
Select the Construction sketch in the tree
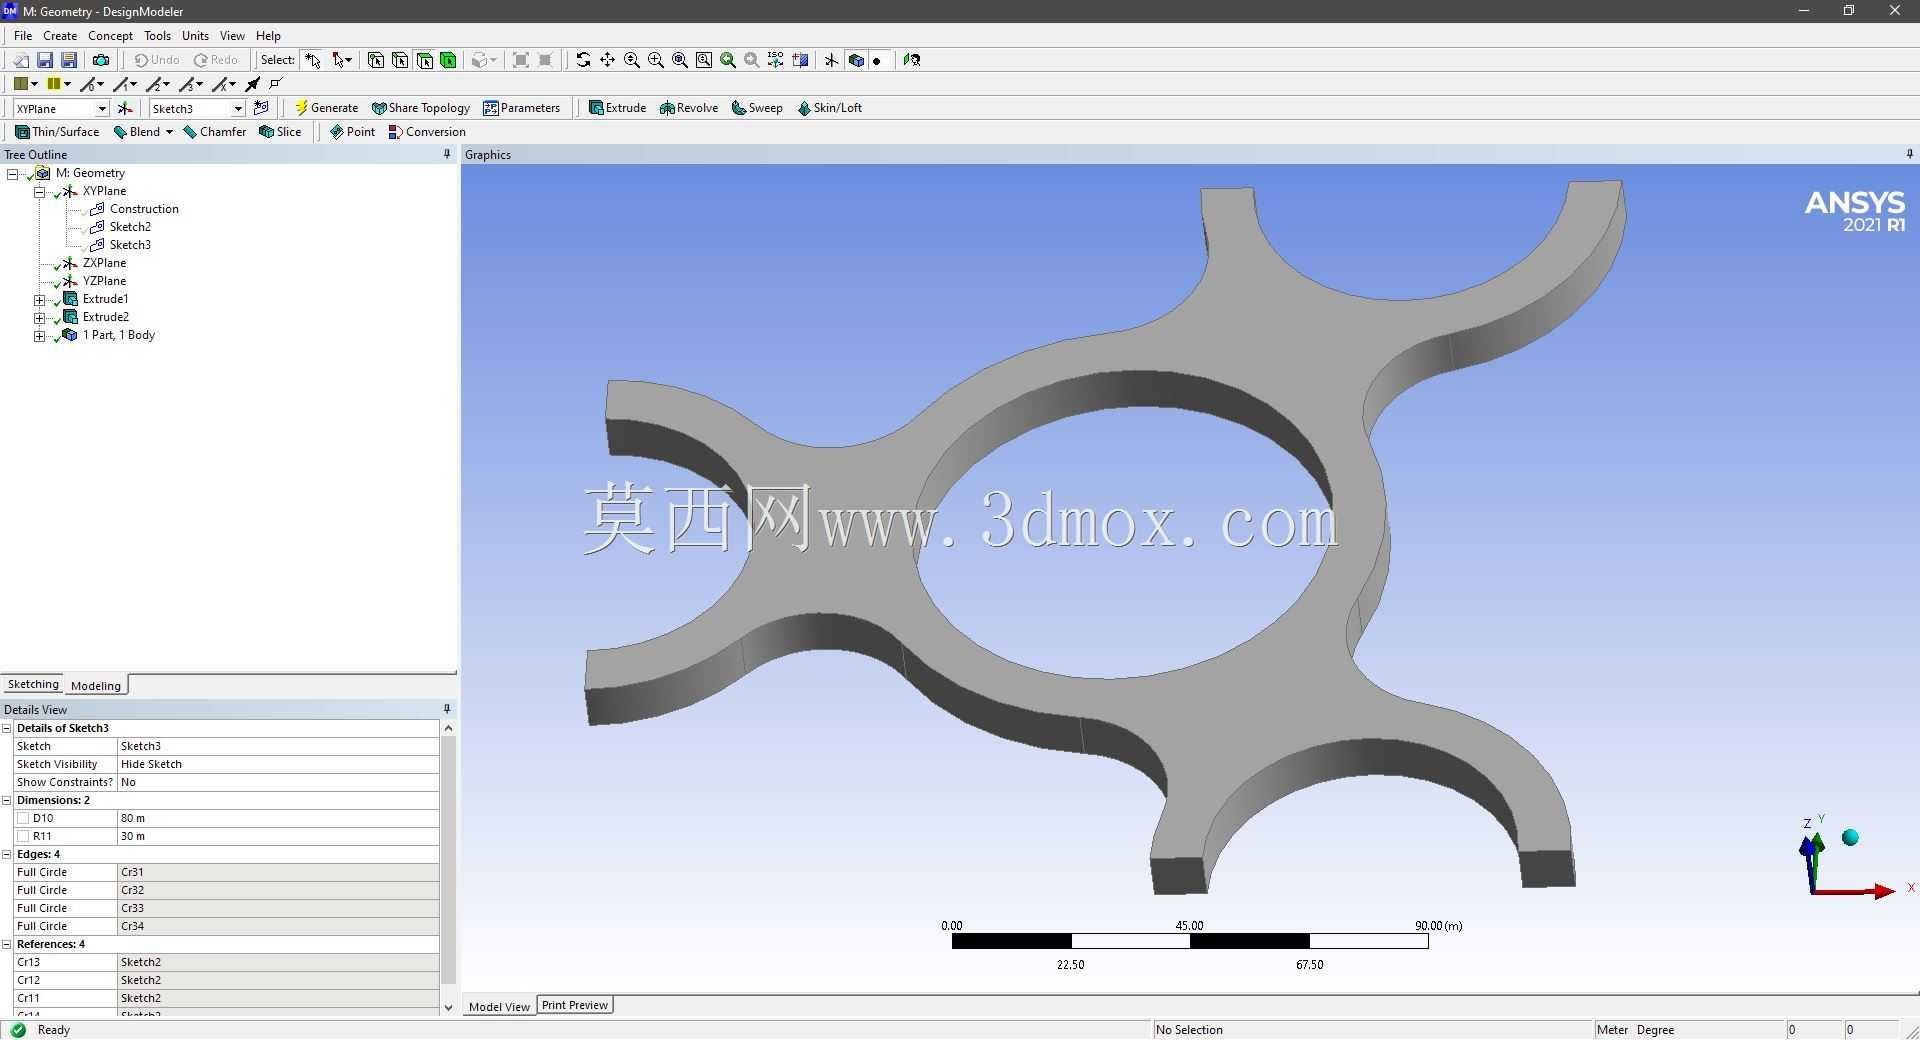(144, 209)
